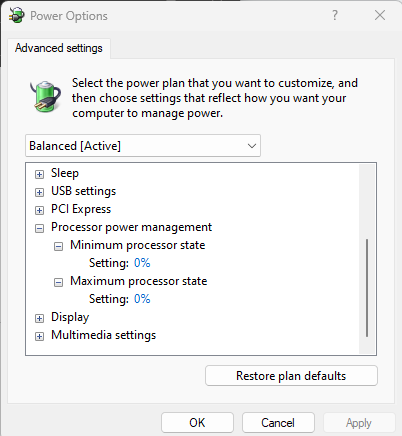Expand the USB settings node
Image resolution: width=402 pixels, height=436 pixels.
click(39, 192)
